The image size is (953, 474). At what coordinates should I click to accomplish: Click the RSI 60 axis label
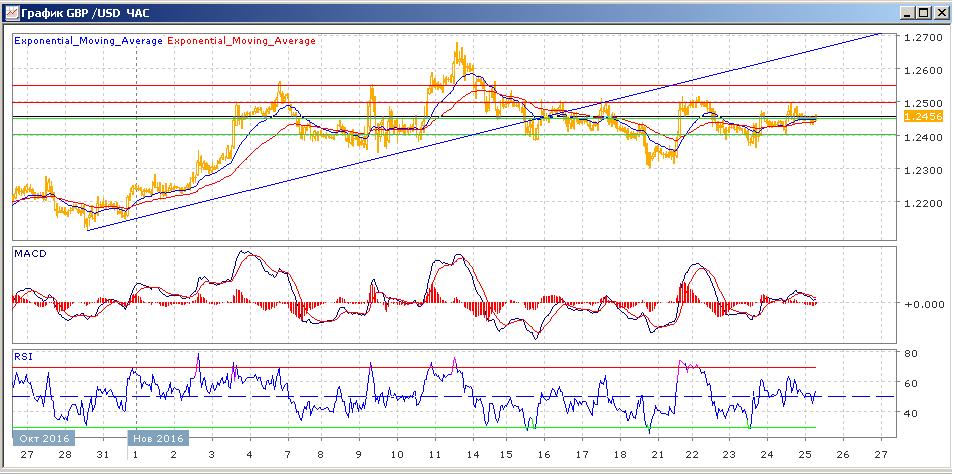(910, 383)
